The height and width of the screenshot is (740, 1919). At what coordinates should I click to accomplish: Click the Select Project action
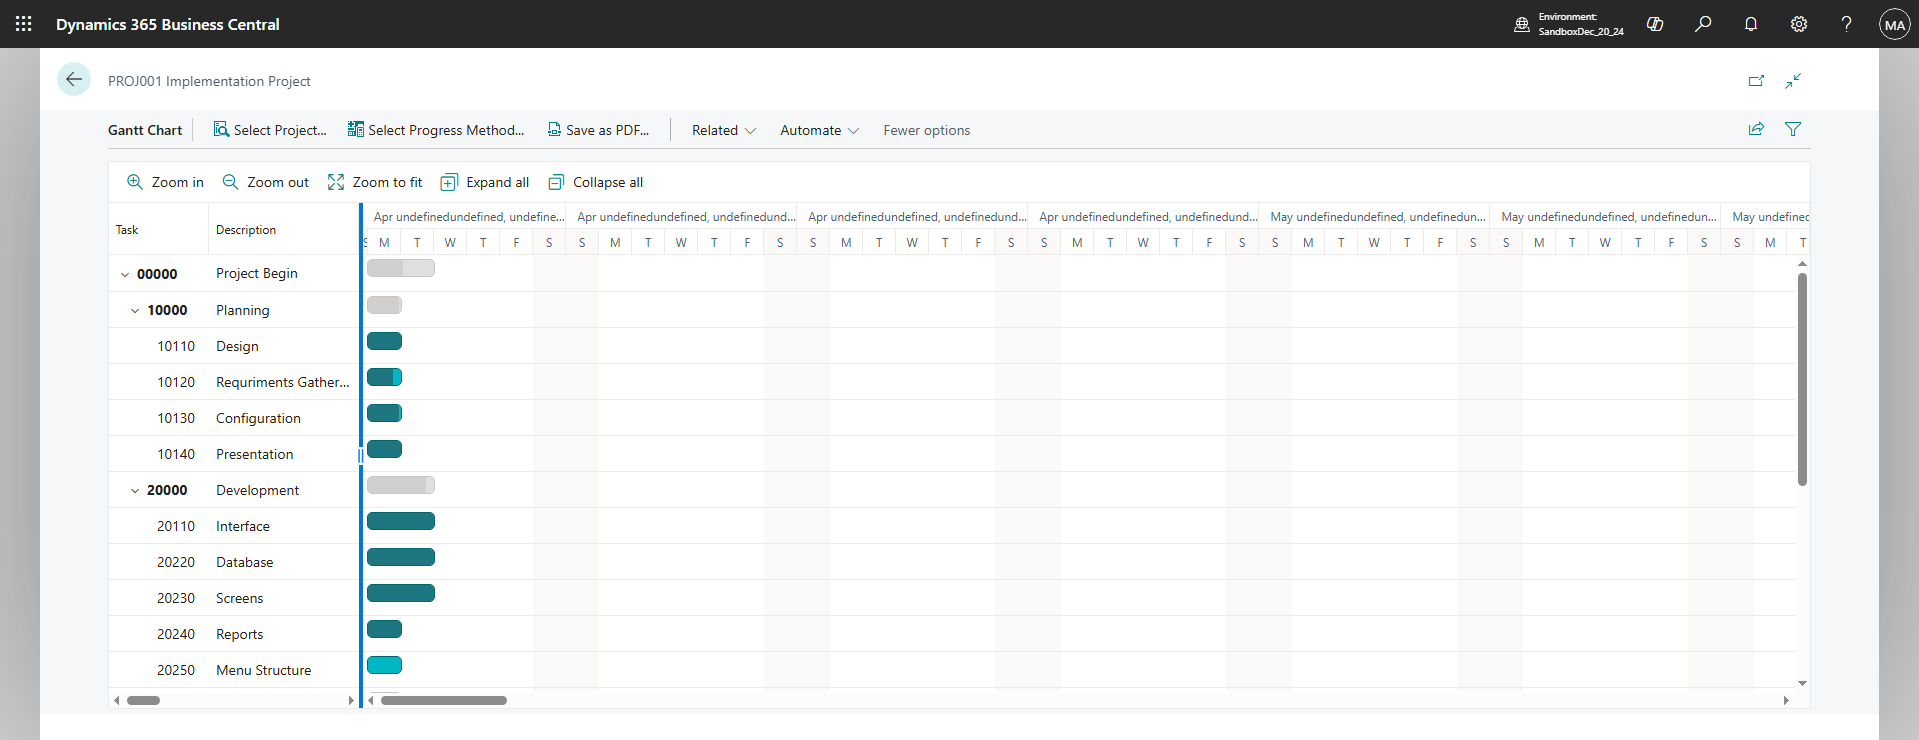tap(270, 130)
